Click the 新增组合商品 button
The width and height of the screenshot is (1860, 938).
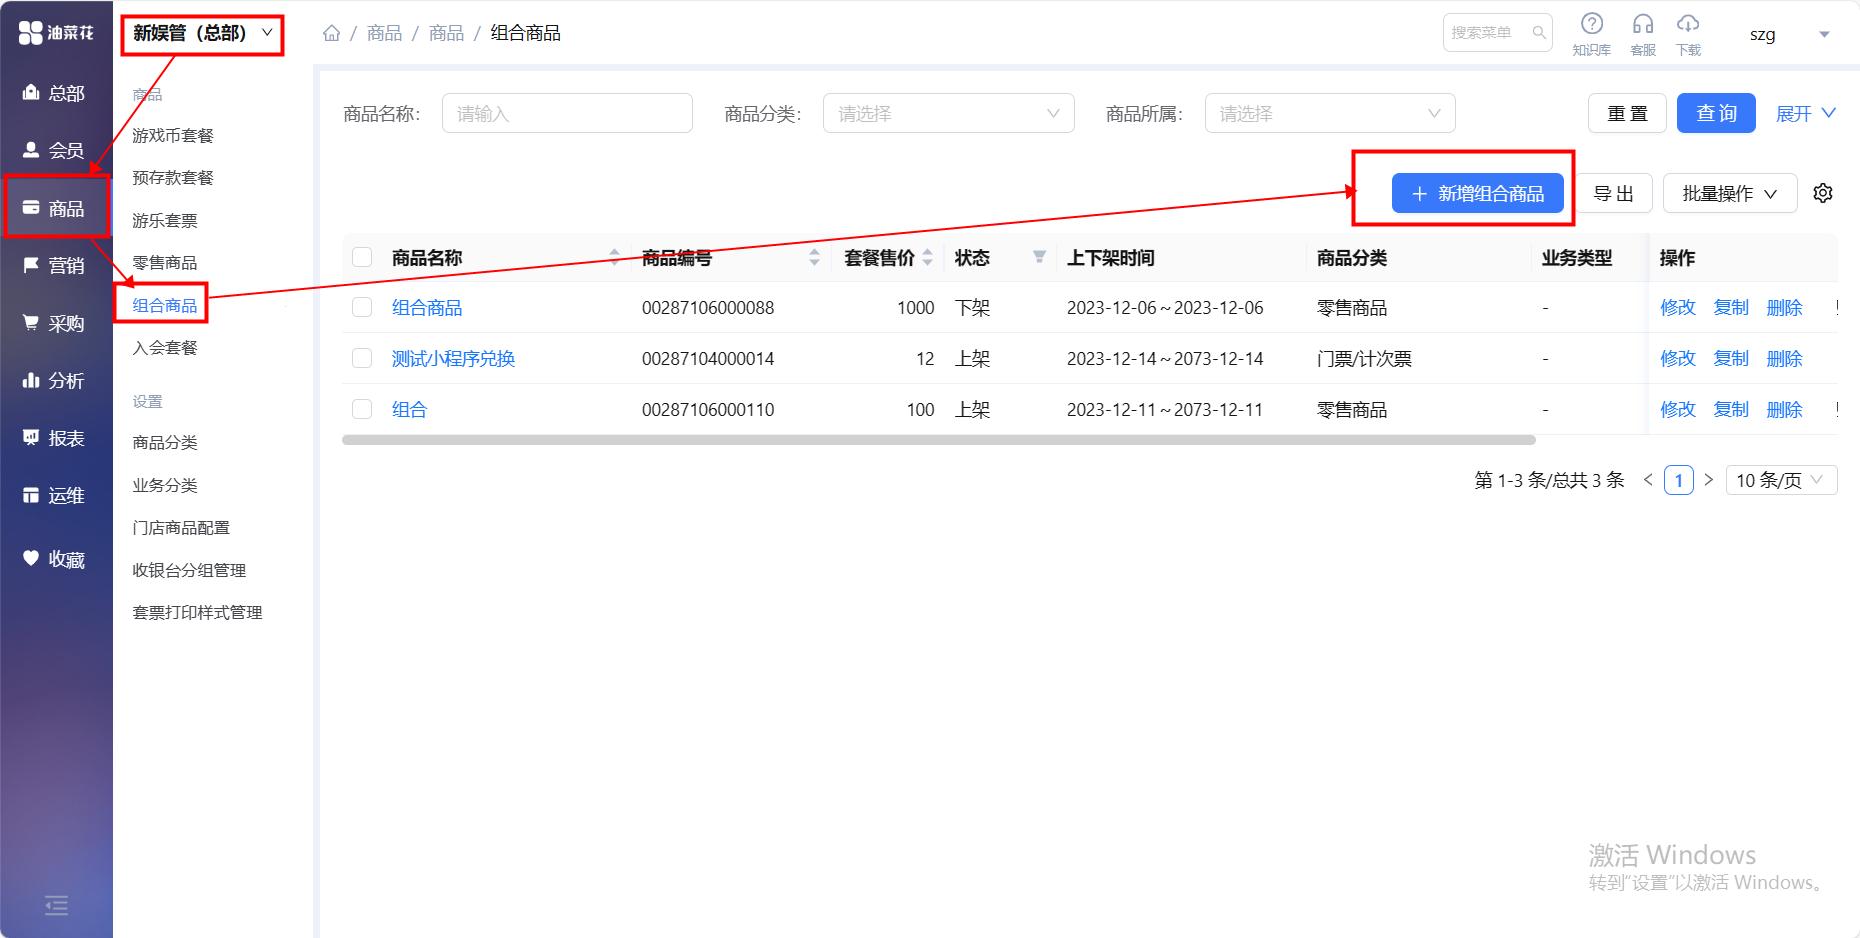[x=1478, y=194]
